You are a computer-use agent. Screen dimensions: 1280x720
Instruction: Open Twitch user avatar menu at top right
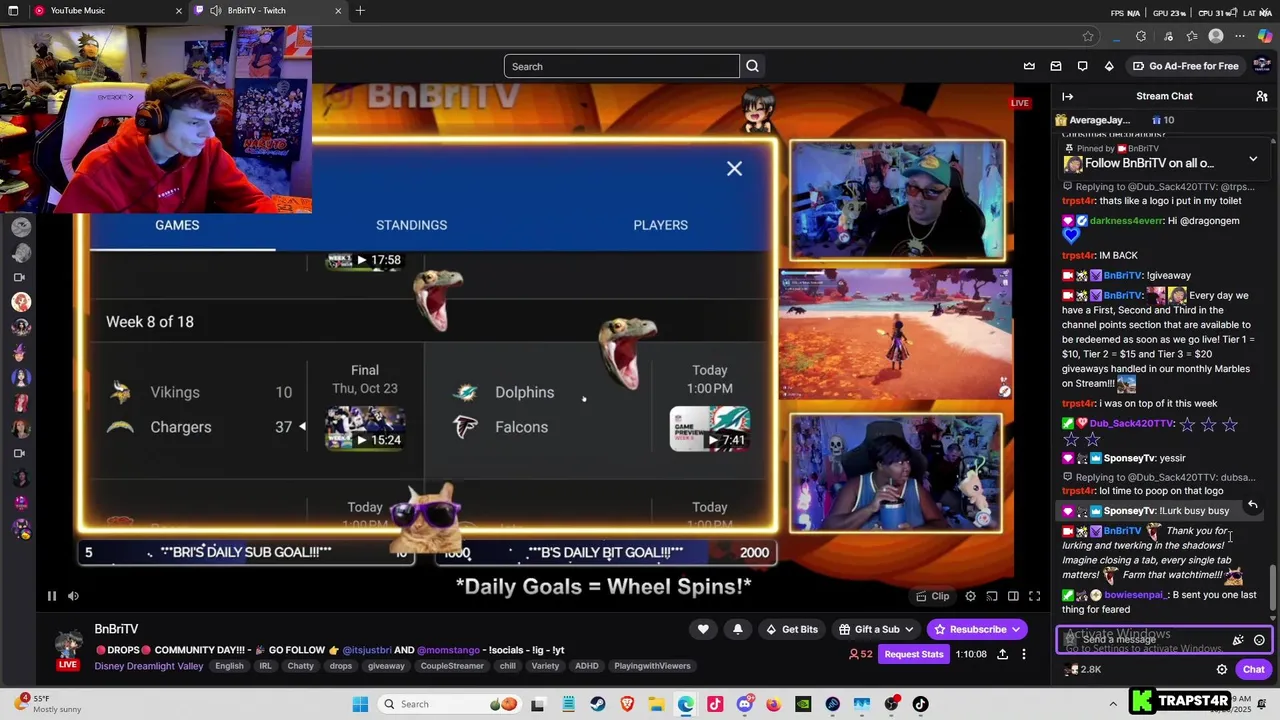[1262, 66]
